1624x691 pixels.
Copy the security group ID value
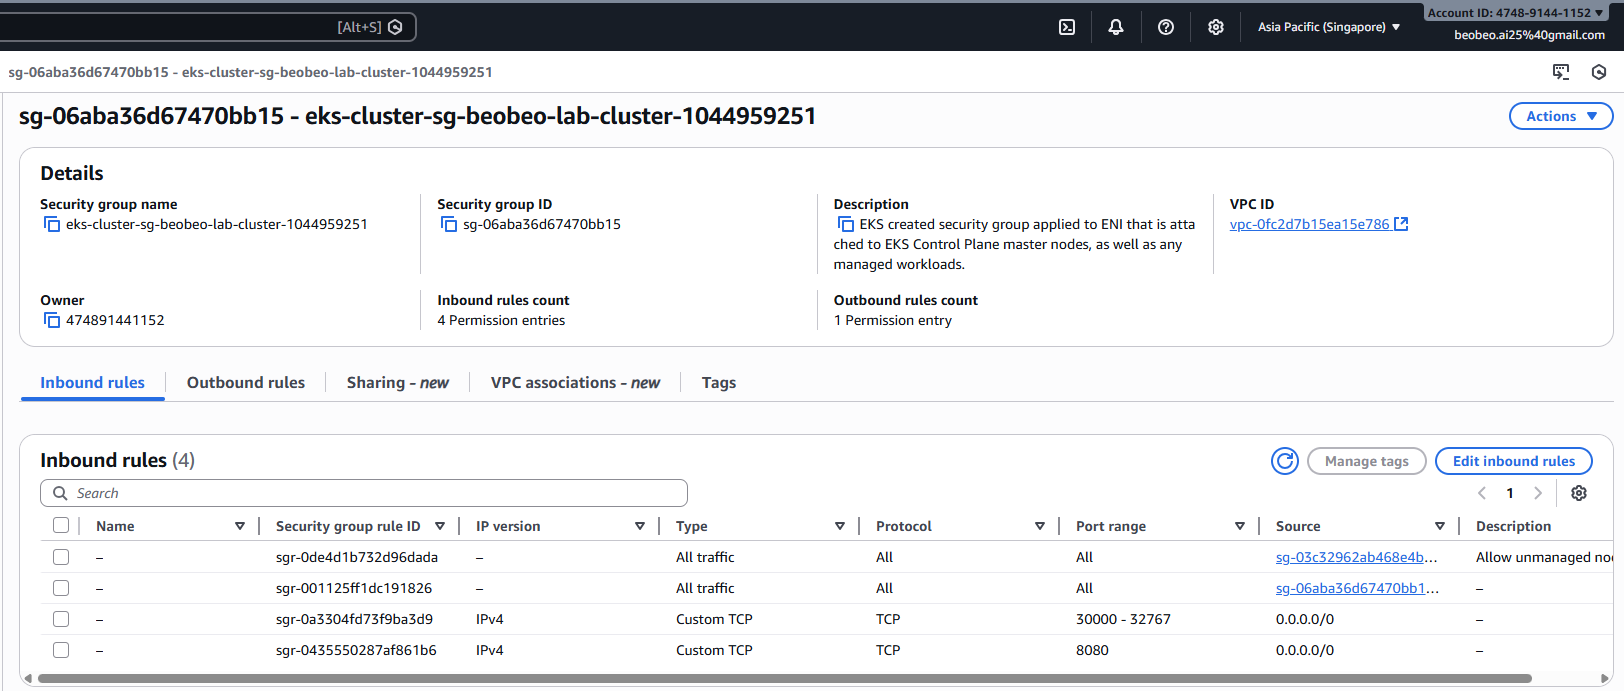point(449,224)
